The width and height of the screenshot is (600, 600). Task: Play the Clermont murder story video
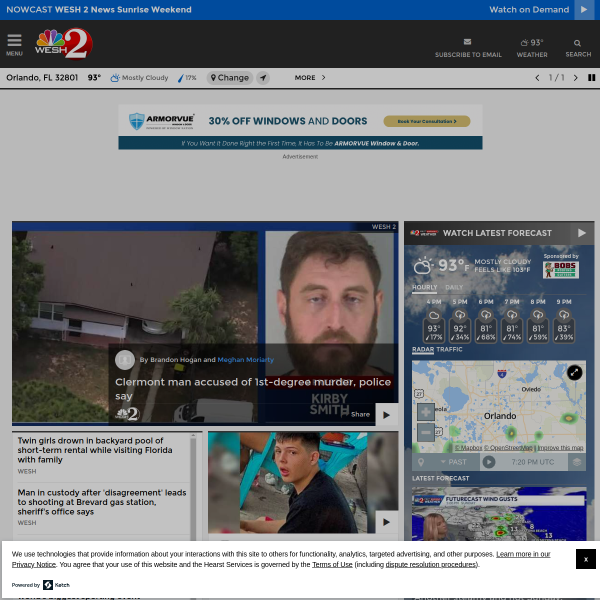386,415
